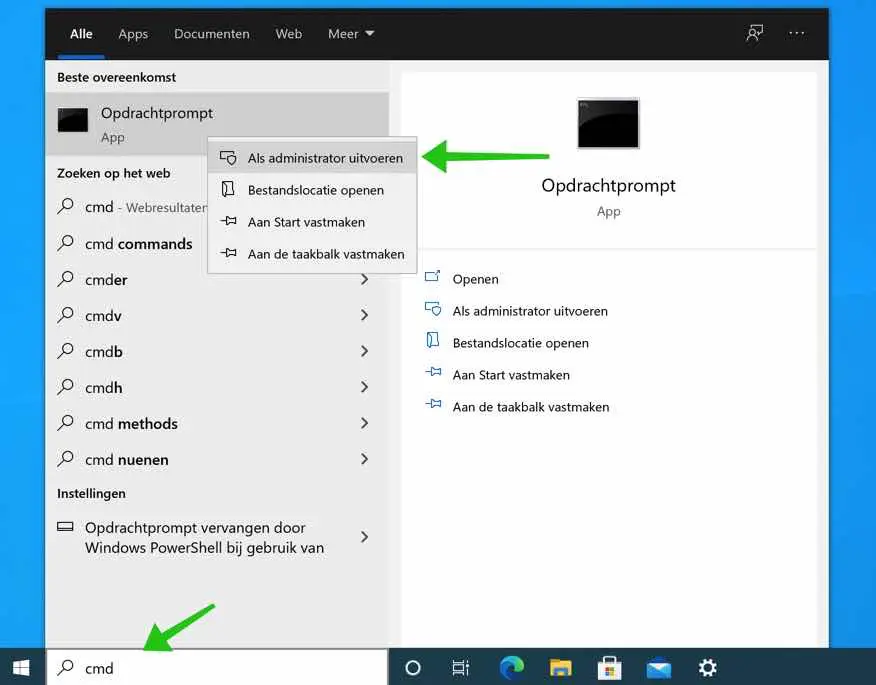
Task: Select the 'cmdh' web suggestion text
Action: (103, 388)
